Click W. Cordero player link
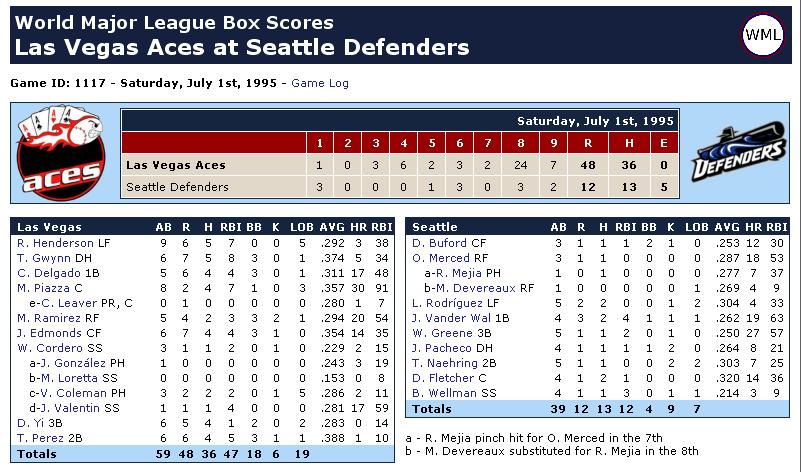Viewport: 801px width, 472px height. coord(51,348)
